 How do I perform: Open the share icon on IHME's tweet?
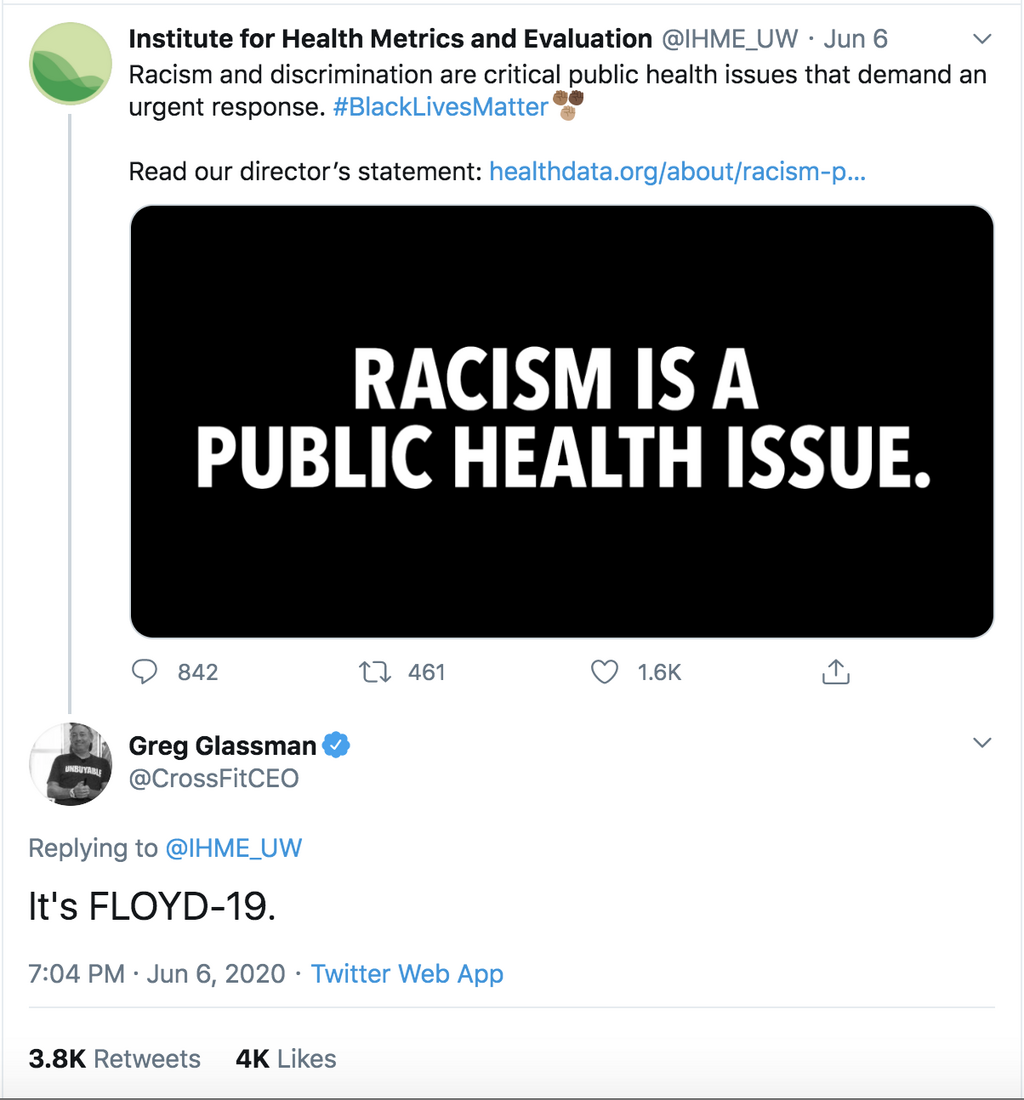click(x=836, y=672)
